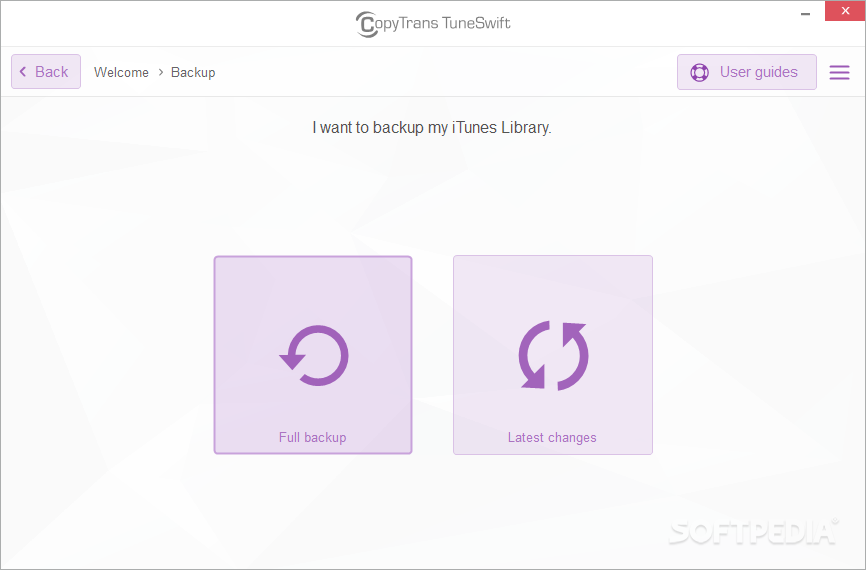Select the Full backup tile
This screenshot has height=570, width=866.
click(x=313, y=355)
